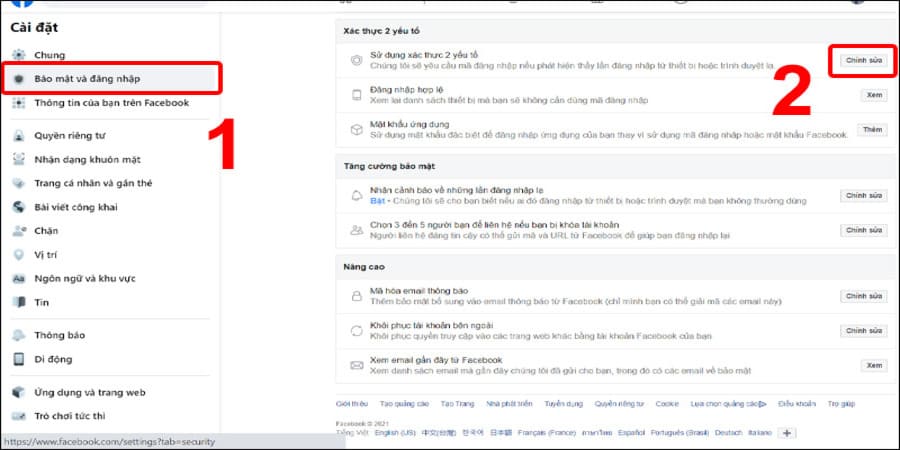This screenshot has width=900, height=450.
Task: Click the refresh icon next to Khôi phục tài khoản
Action: pos(356,331)
